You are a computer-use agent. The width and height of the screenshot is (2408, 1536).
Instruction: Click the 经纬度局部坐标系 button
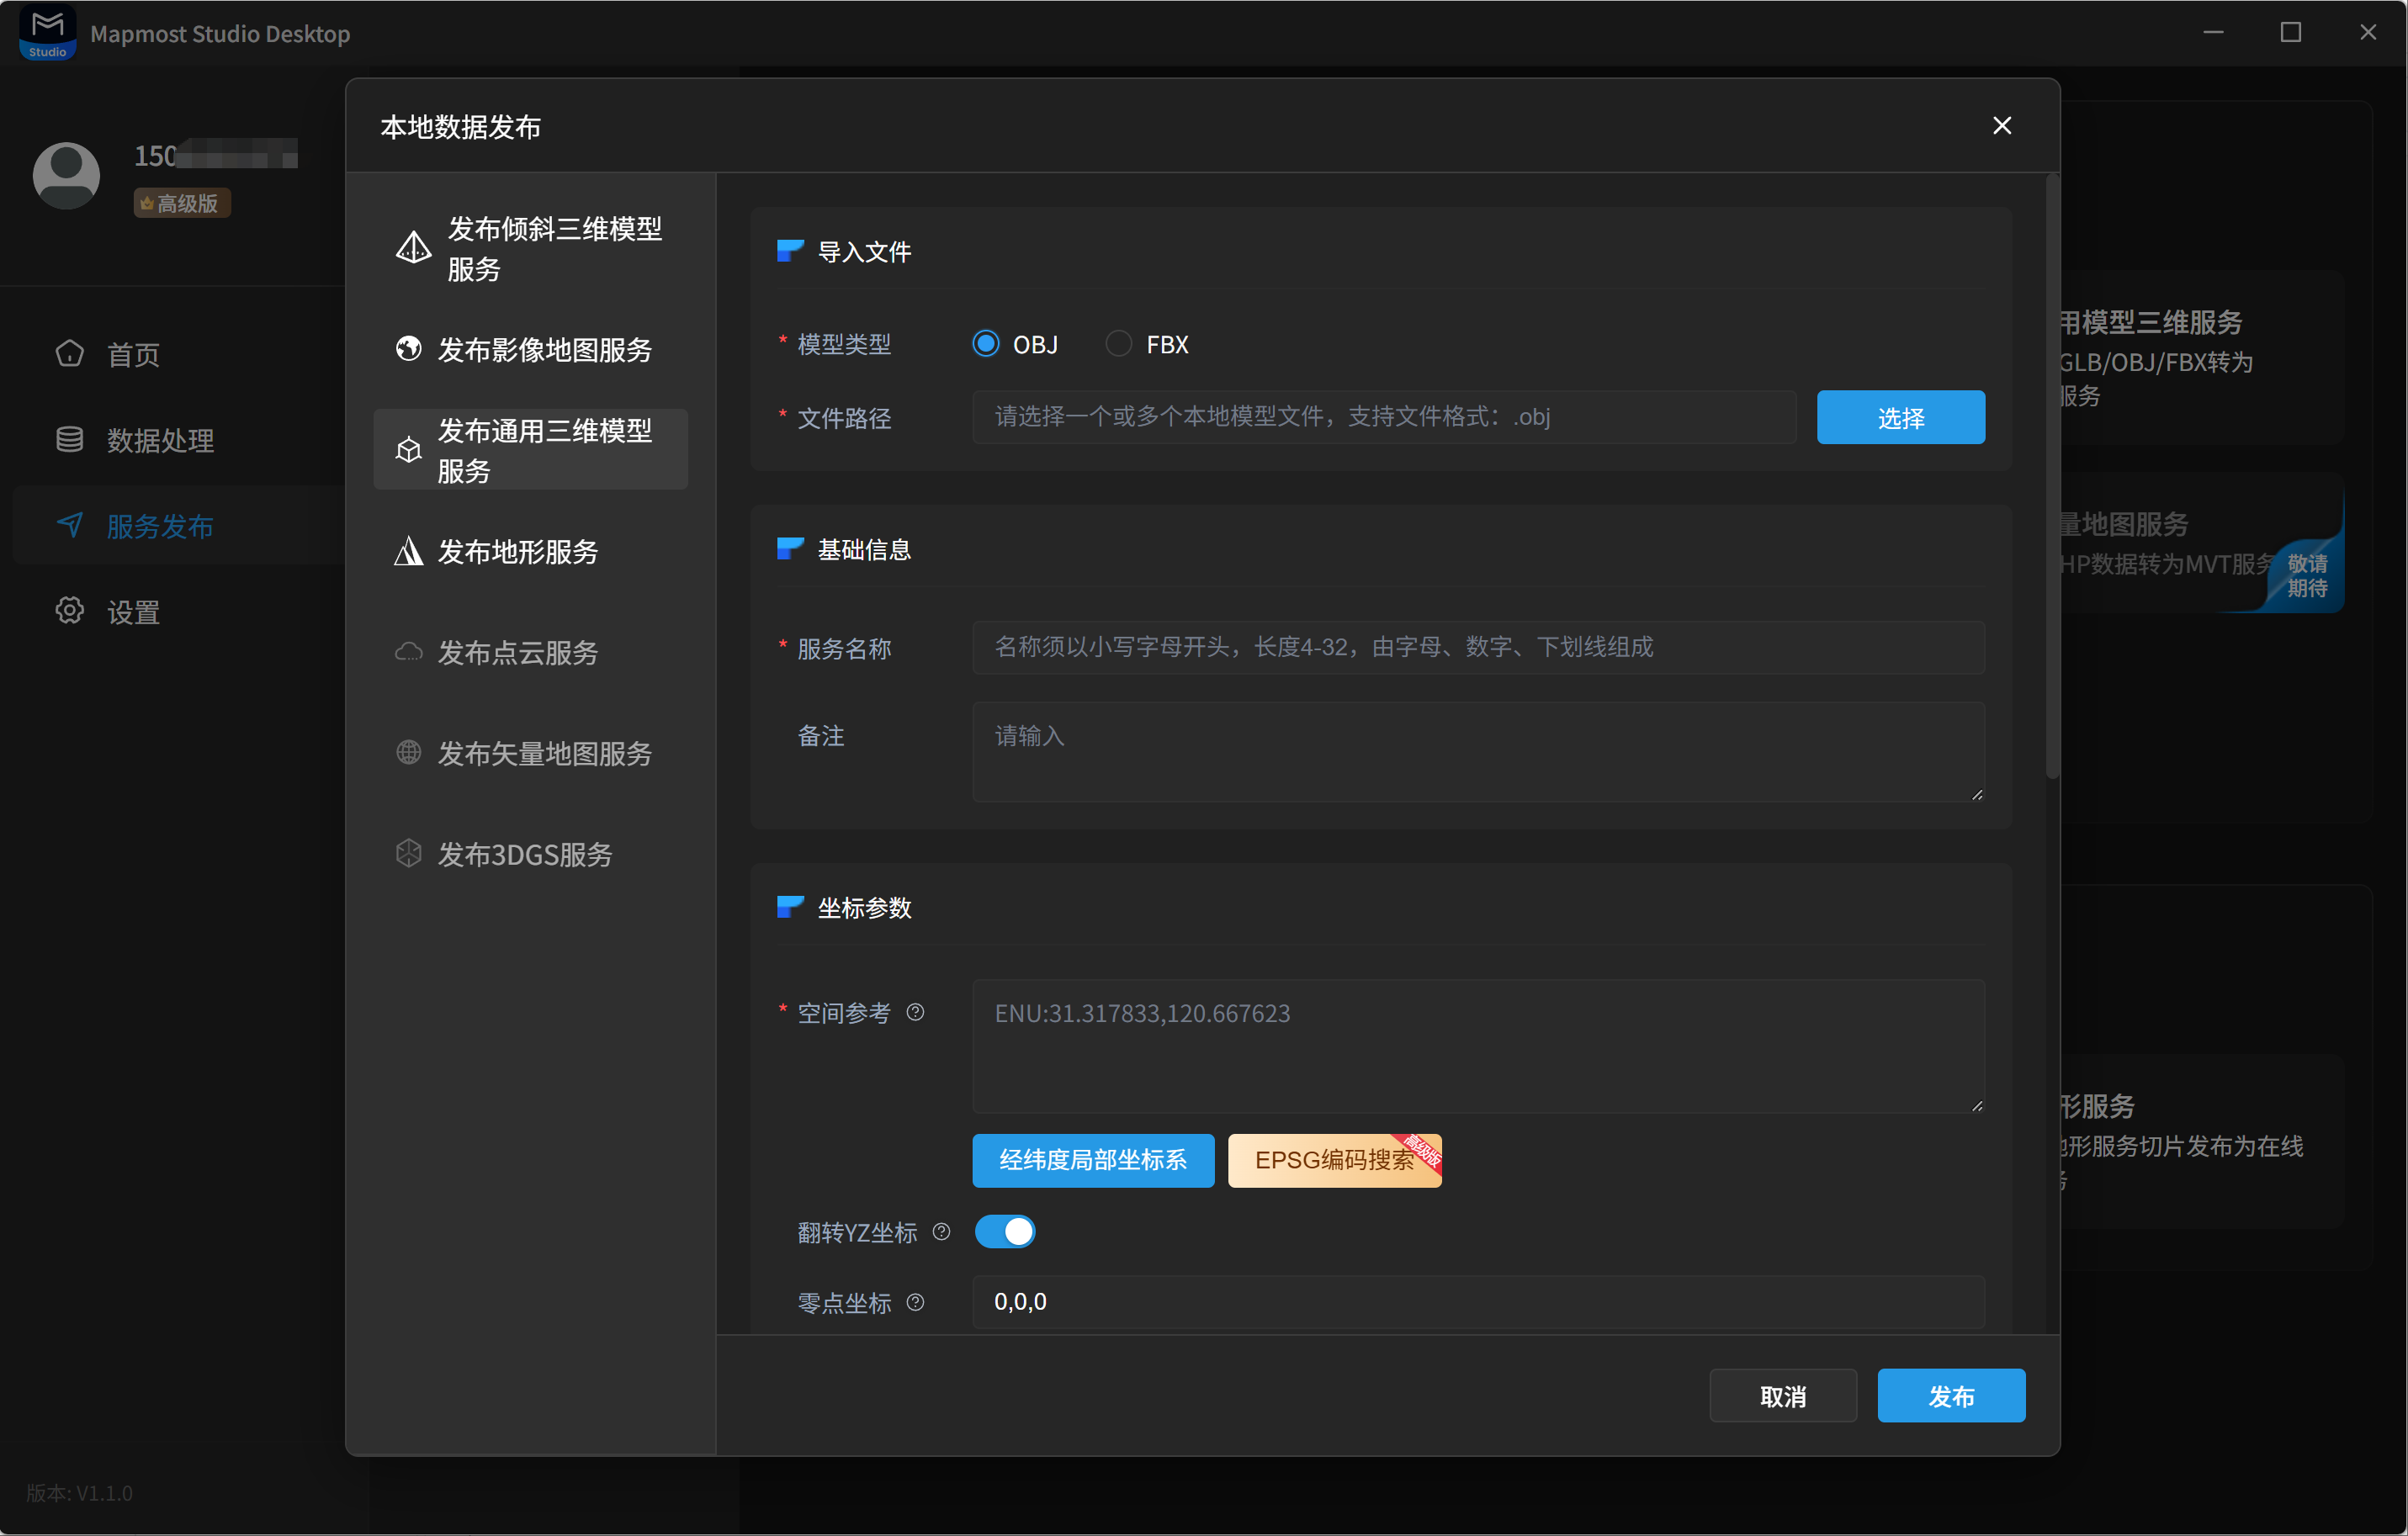click(x=1093, y=1160)
